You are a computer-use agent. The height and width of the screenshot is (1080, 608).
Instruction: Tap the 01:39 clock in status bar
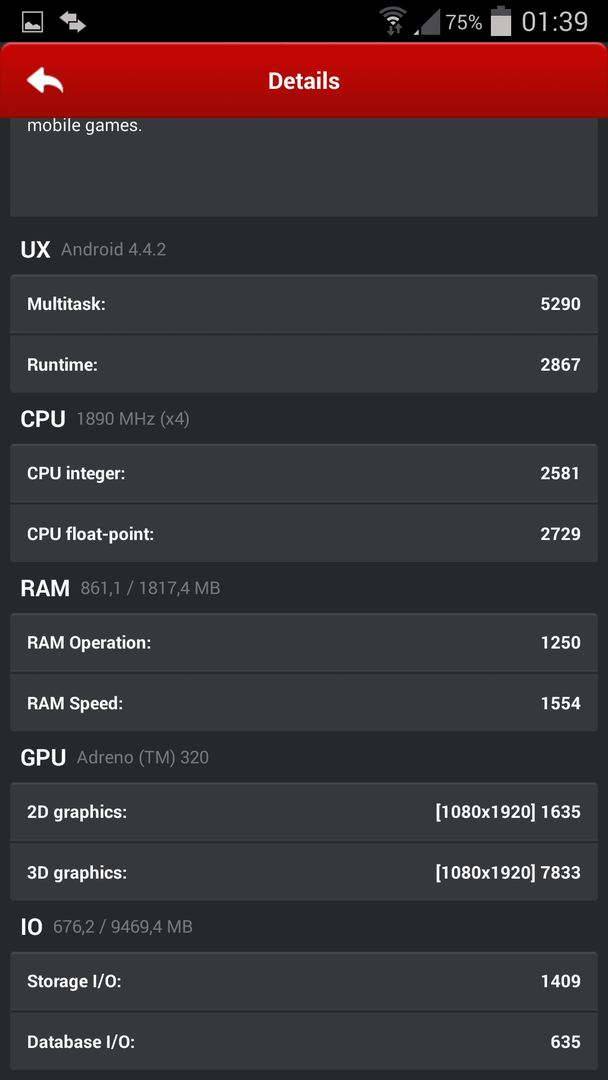click(554, 22)
